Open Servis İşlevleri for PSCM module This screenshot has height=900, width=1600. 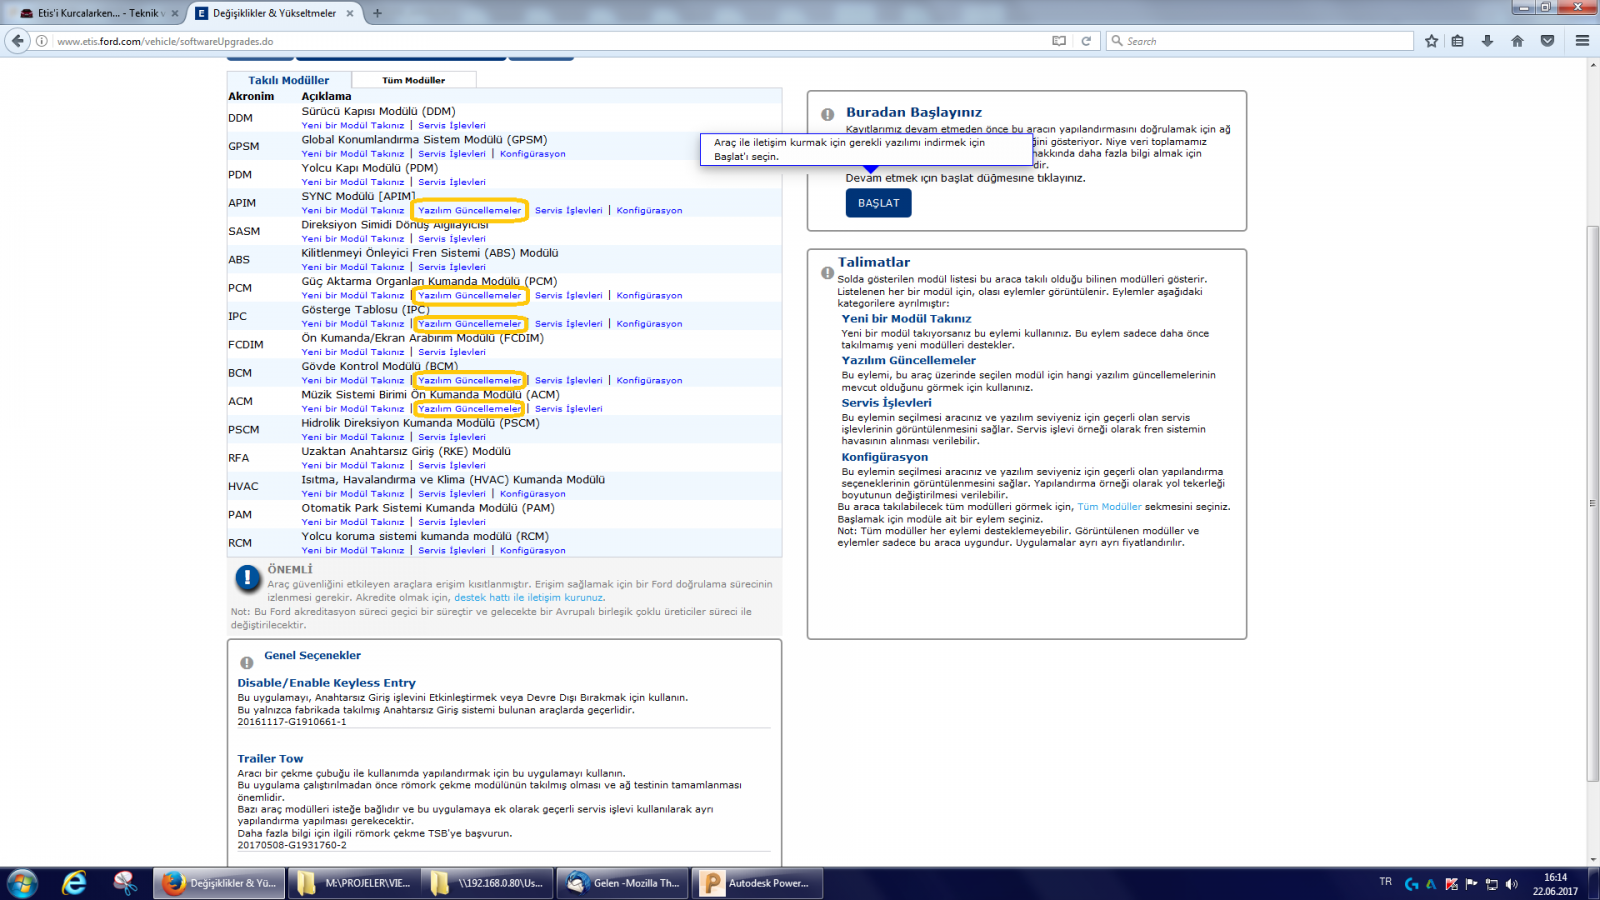[451, 437]
